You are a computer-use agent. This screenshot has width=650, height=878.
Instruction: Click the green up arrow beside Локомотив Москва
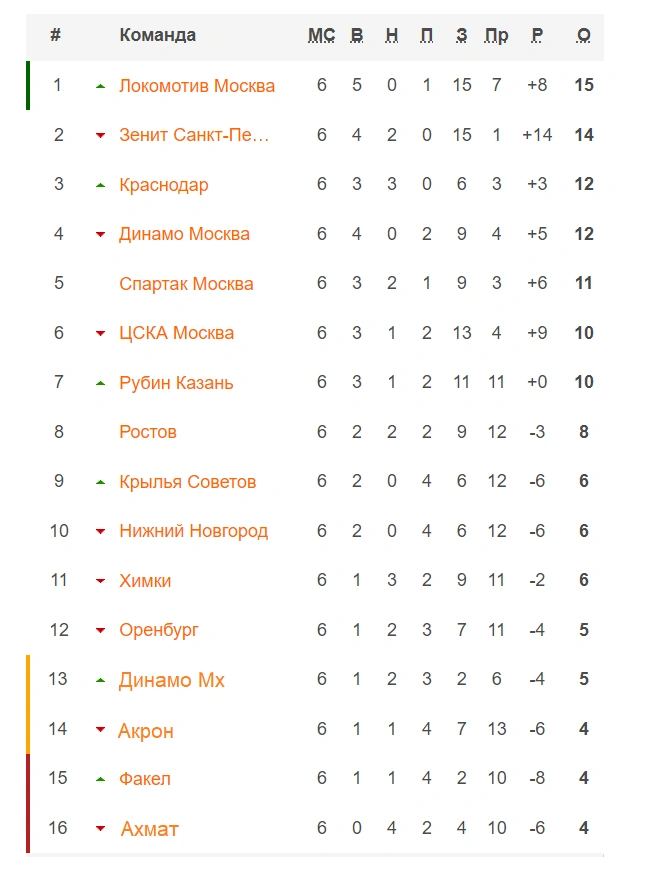click(100, 86)
